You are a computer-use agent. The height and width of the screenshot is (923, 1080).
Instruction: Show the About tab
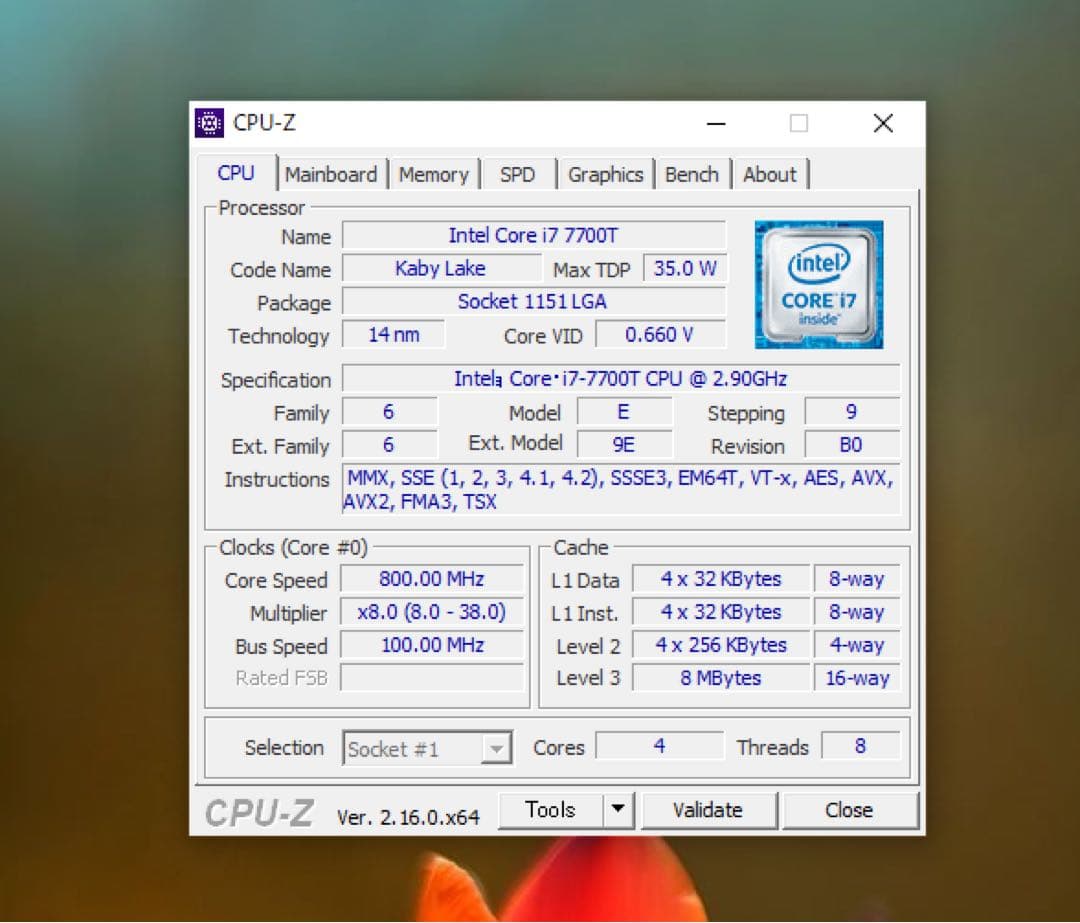[x=769, y=175]
